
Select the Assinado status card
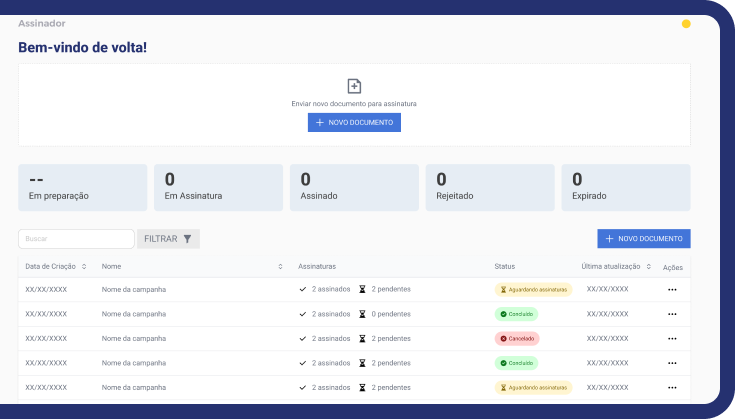click(x=354, y=187)
